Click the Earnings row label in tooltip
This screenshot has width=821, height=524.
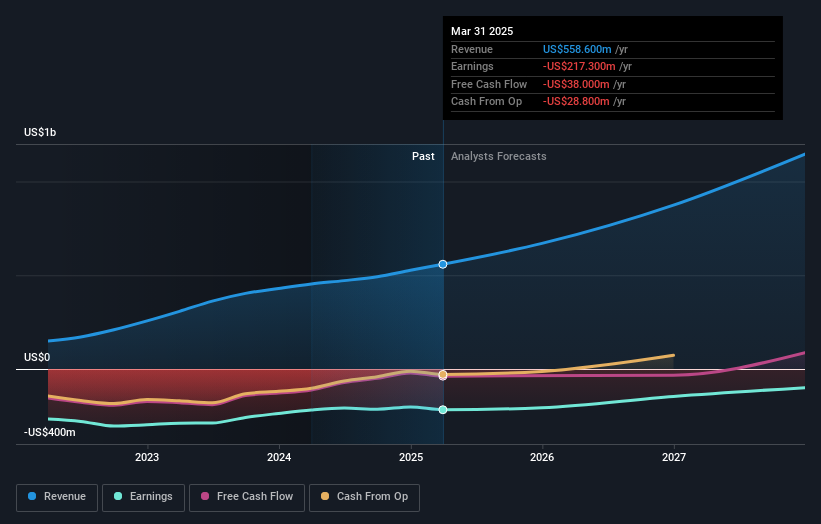472,66
